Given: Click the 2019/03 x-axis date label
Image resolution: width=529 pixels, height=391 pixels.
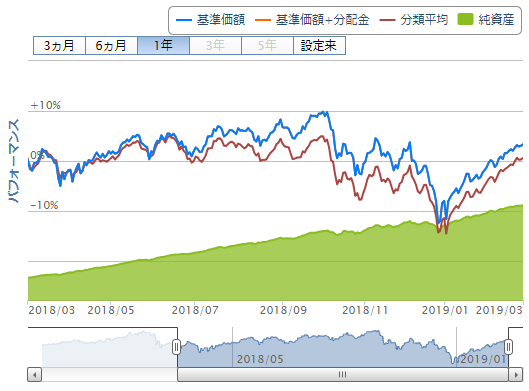Looking at the screenshot, I should click(499, 310).
